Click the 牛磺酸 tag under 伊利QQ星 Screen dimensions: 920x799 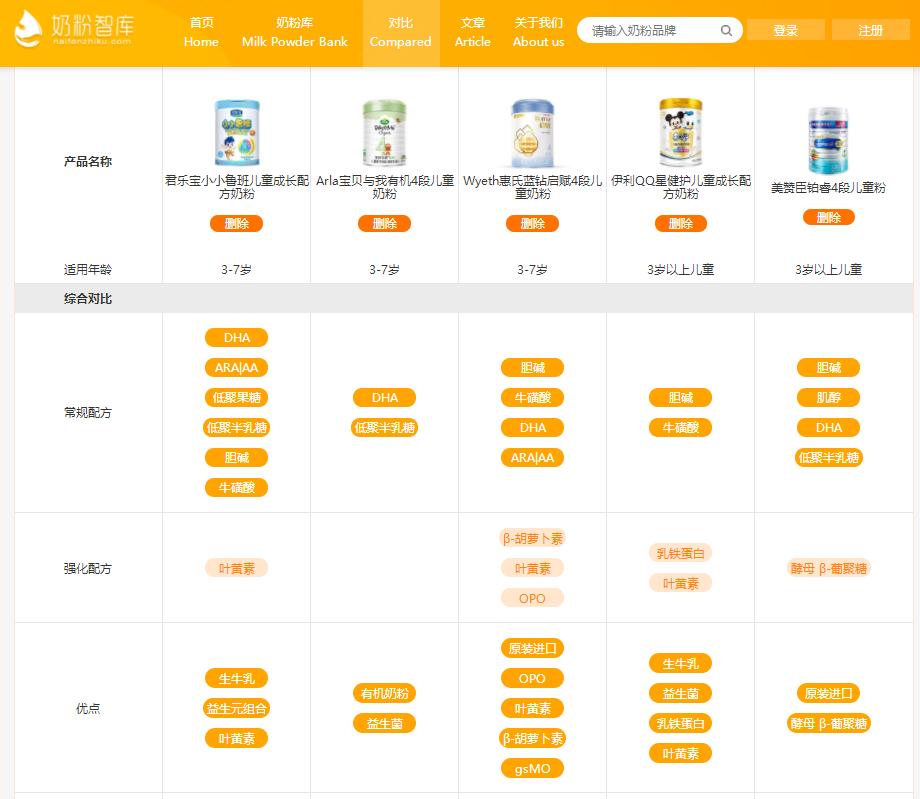pyautogui.click(x=680, y=427)
